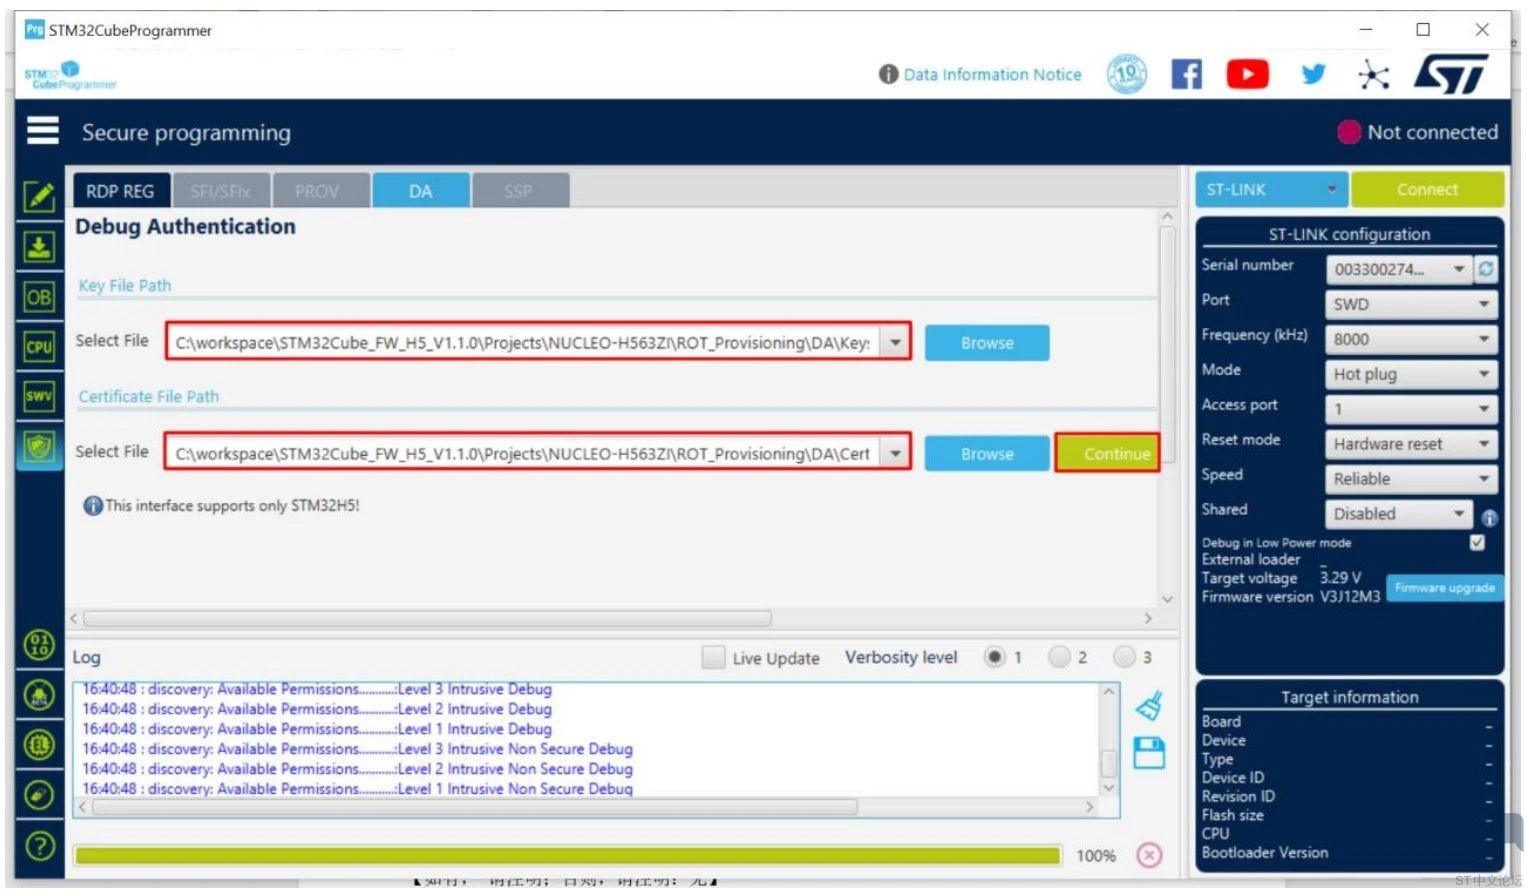Image resolution: width=1532 pixels, height=896 pixels.
Task: Open Memory & File editing (pencil) icon
Action: pyautogui.click(x=39, y=196)
